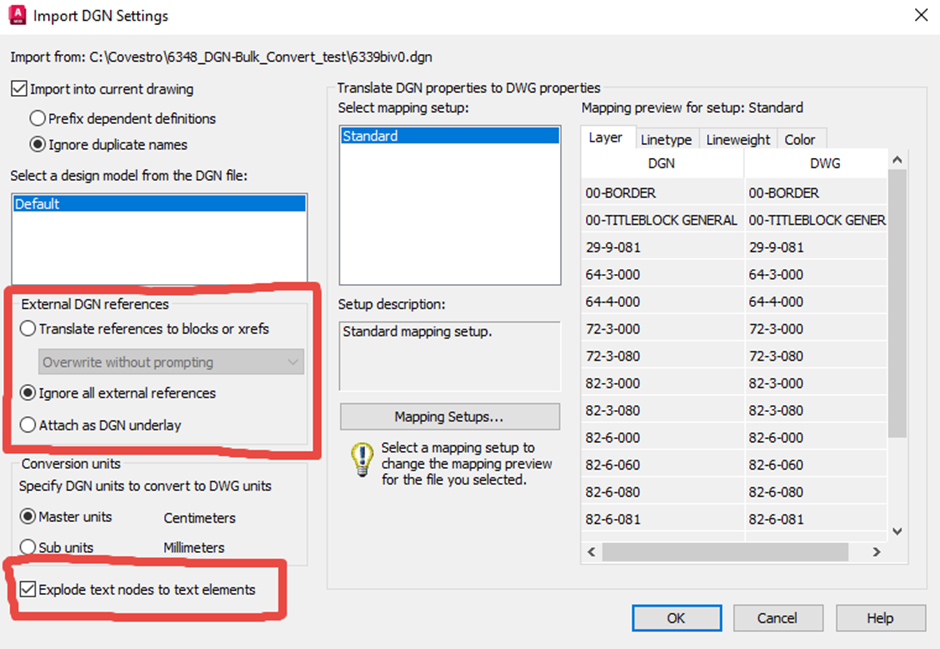Select Standard in mapping setup list
Viewport: 940px width, 649px height.
(450, 136)
